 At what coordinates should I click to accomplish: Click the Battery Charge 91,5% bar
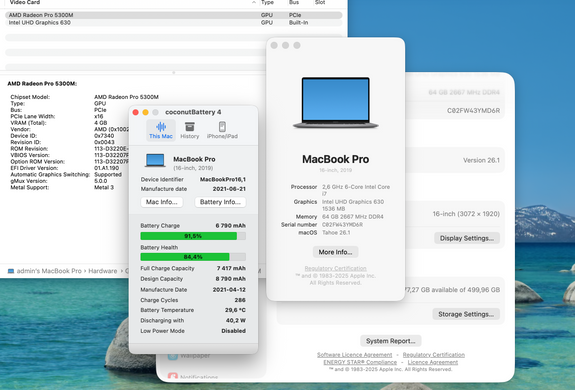[193, 236]
